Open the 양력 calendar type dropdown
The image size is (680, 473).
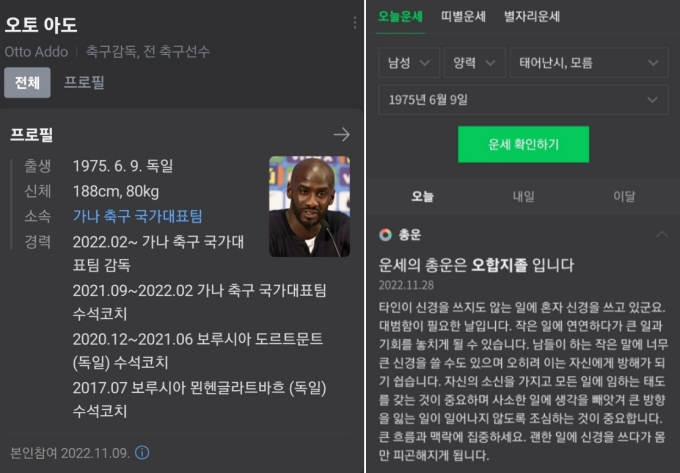pyautogui.click(x=474, y=63)
